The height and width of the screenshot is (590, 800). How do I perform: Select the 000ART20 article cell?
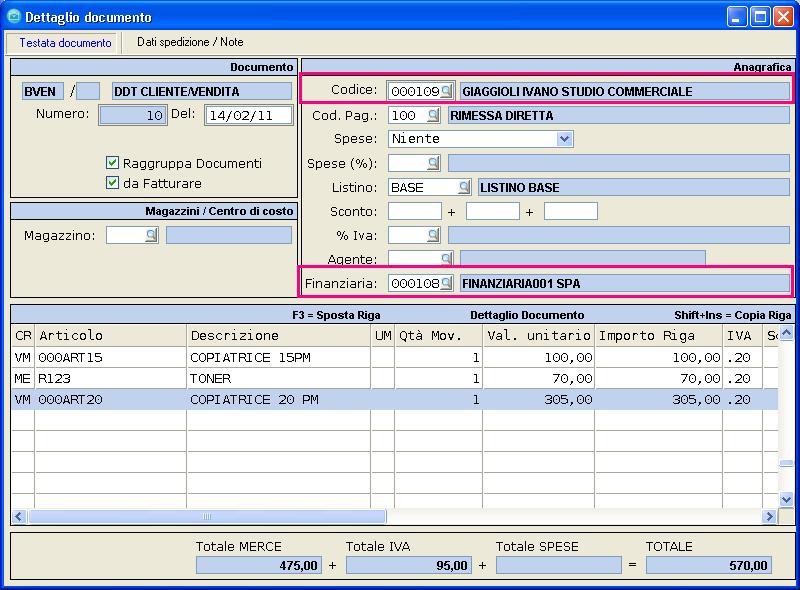point(111,400)
